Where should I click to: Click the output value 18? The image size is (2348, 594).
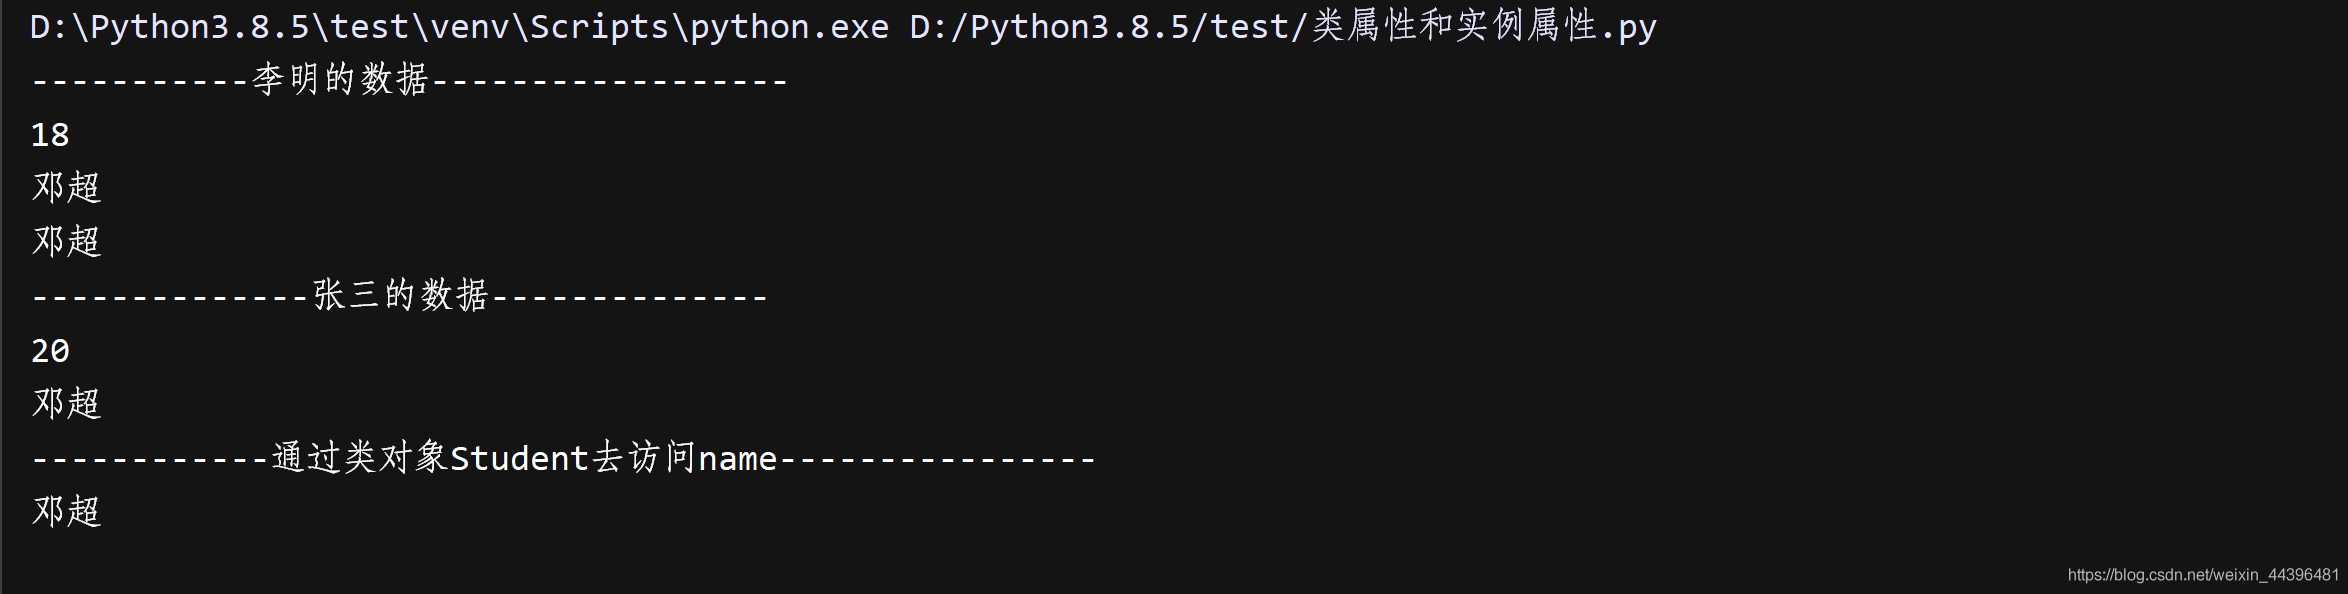50,135
